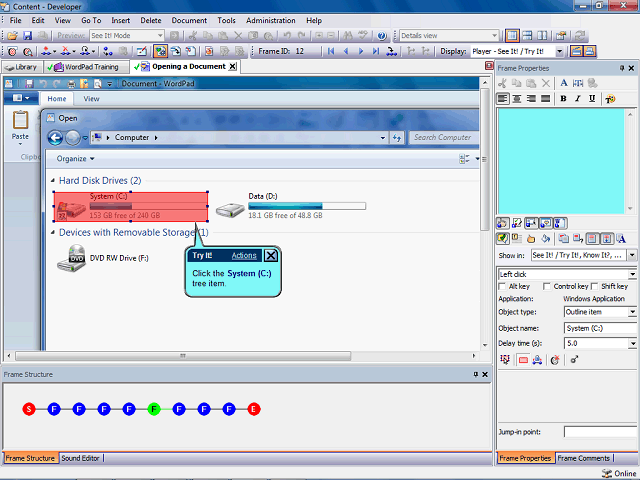Click the View tab in WordPad screenshot
The width and height of the screenshot is (640, 480).
pyautogui.click(x=91, y=99)
